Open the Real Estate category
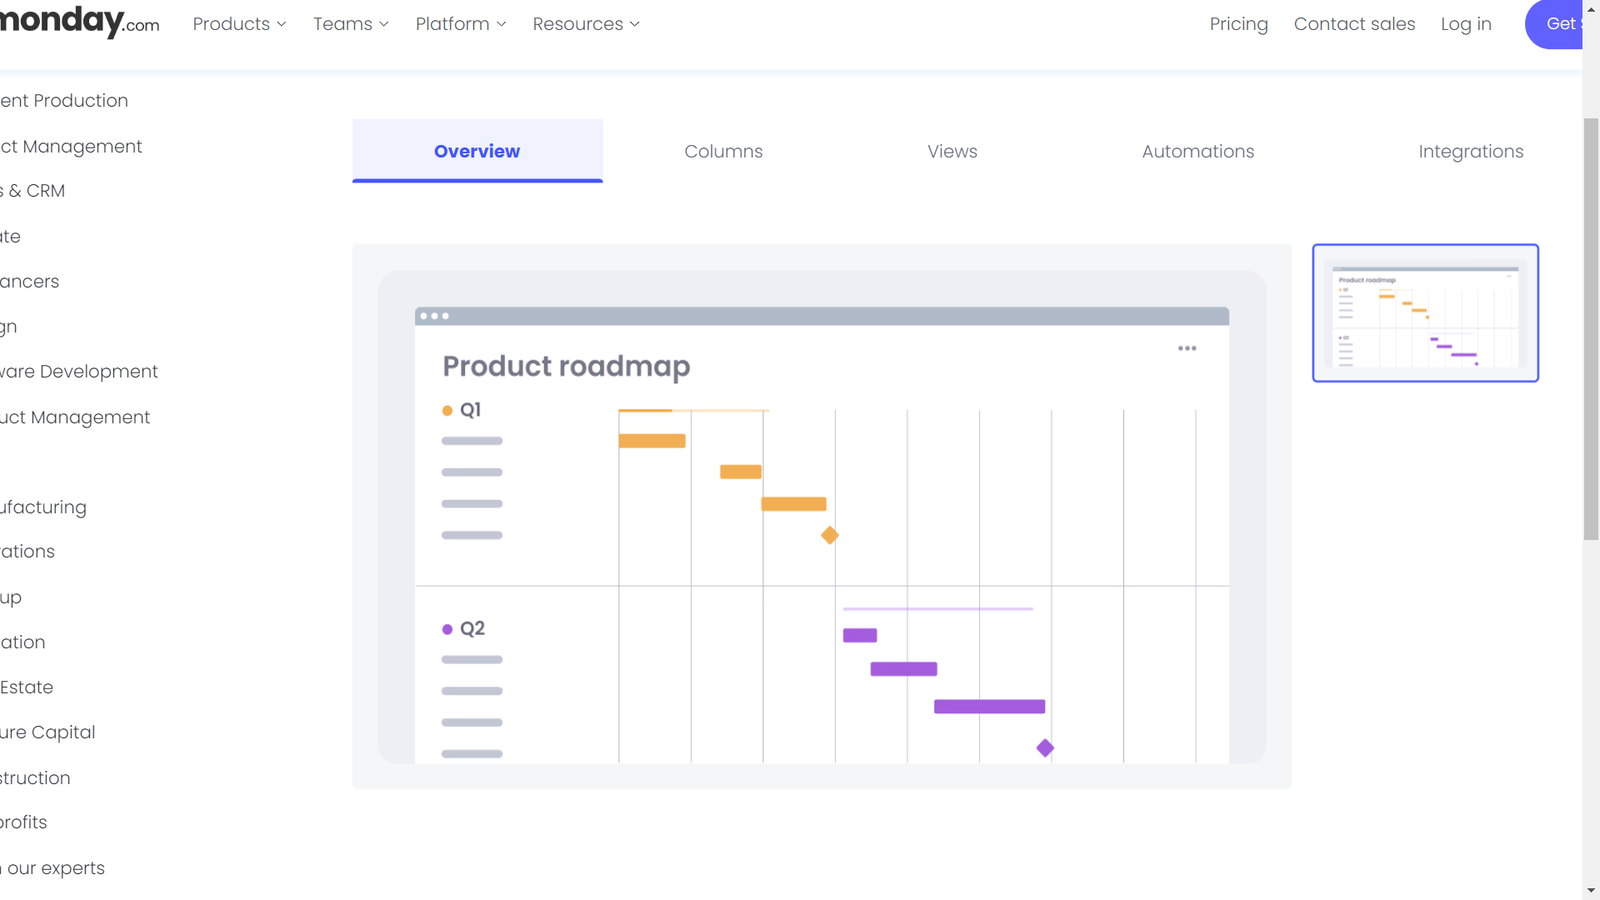The width and height of the screenshot is (1600, 900). [27, 687]
